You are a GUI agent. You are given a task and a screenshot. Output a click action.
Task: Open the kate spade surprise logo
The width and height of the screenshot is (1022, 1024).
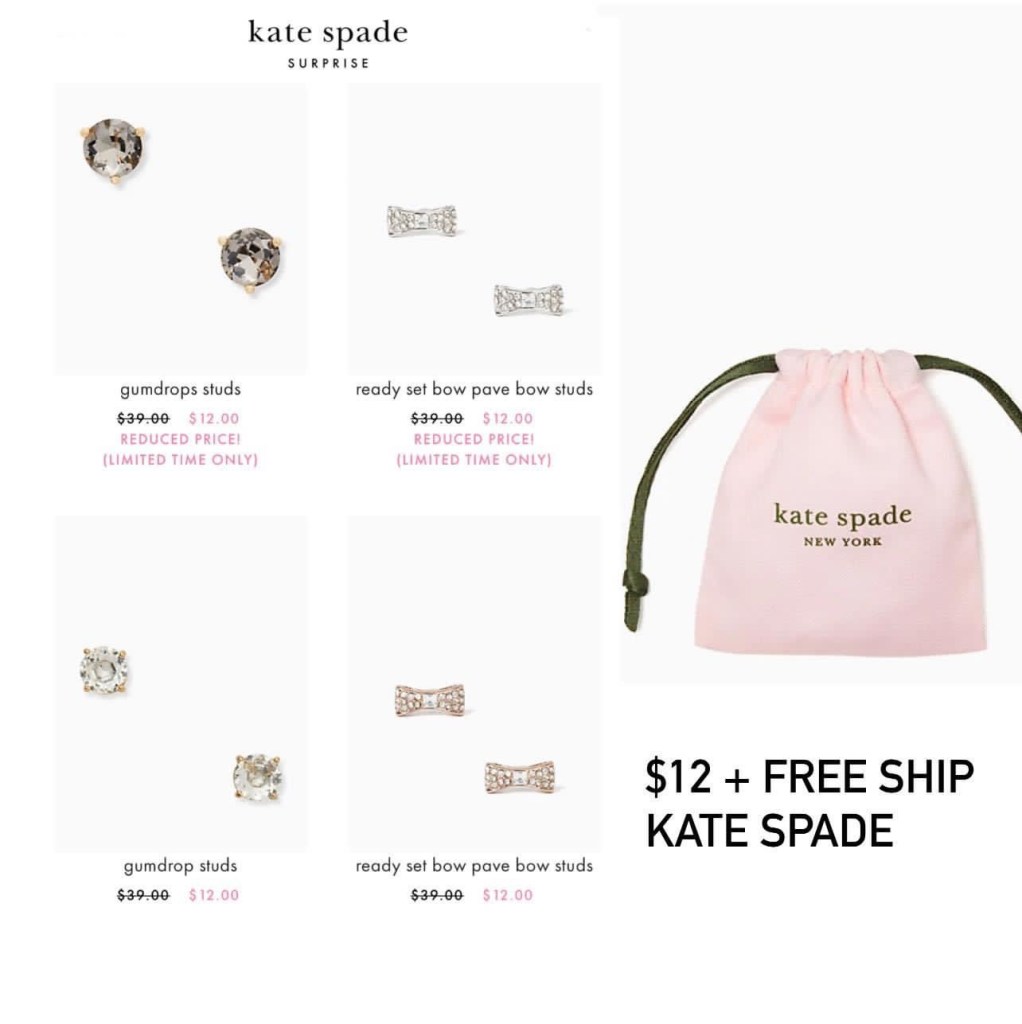coord(328,44)
